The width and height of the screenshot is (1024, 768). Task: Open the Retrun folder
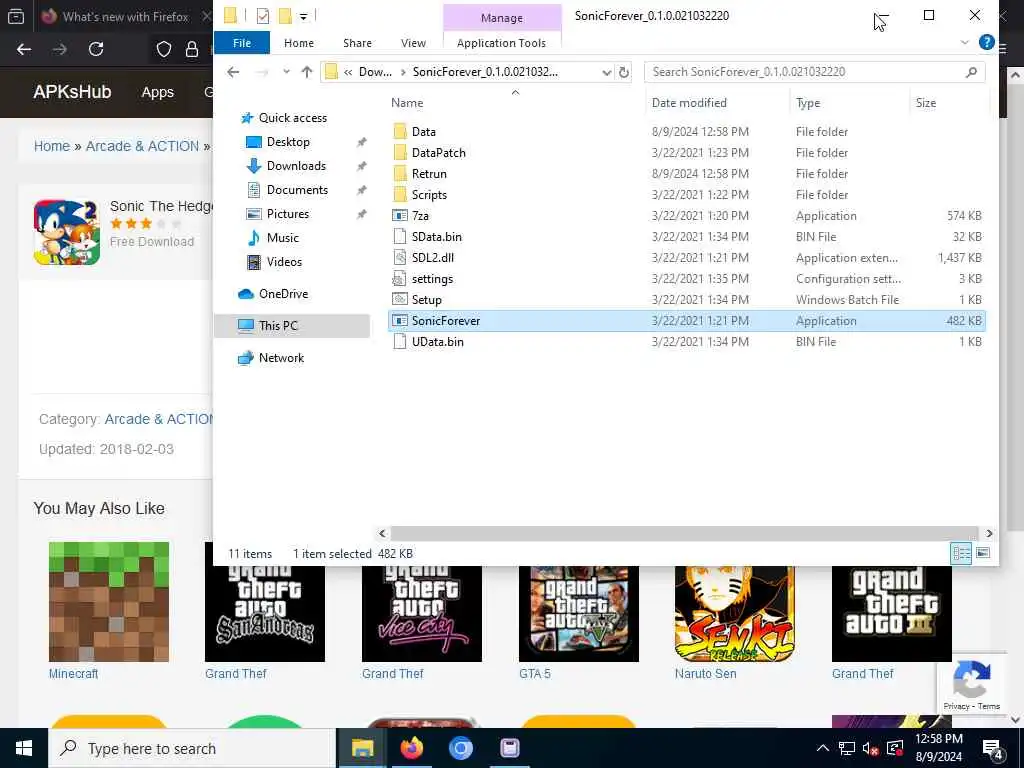click(x=429, y=174)
